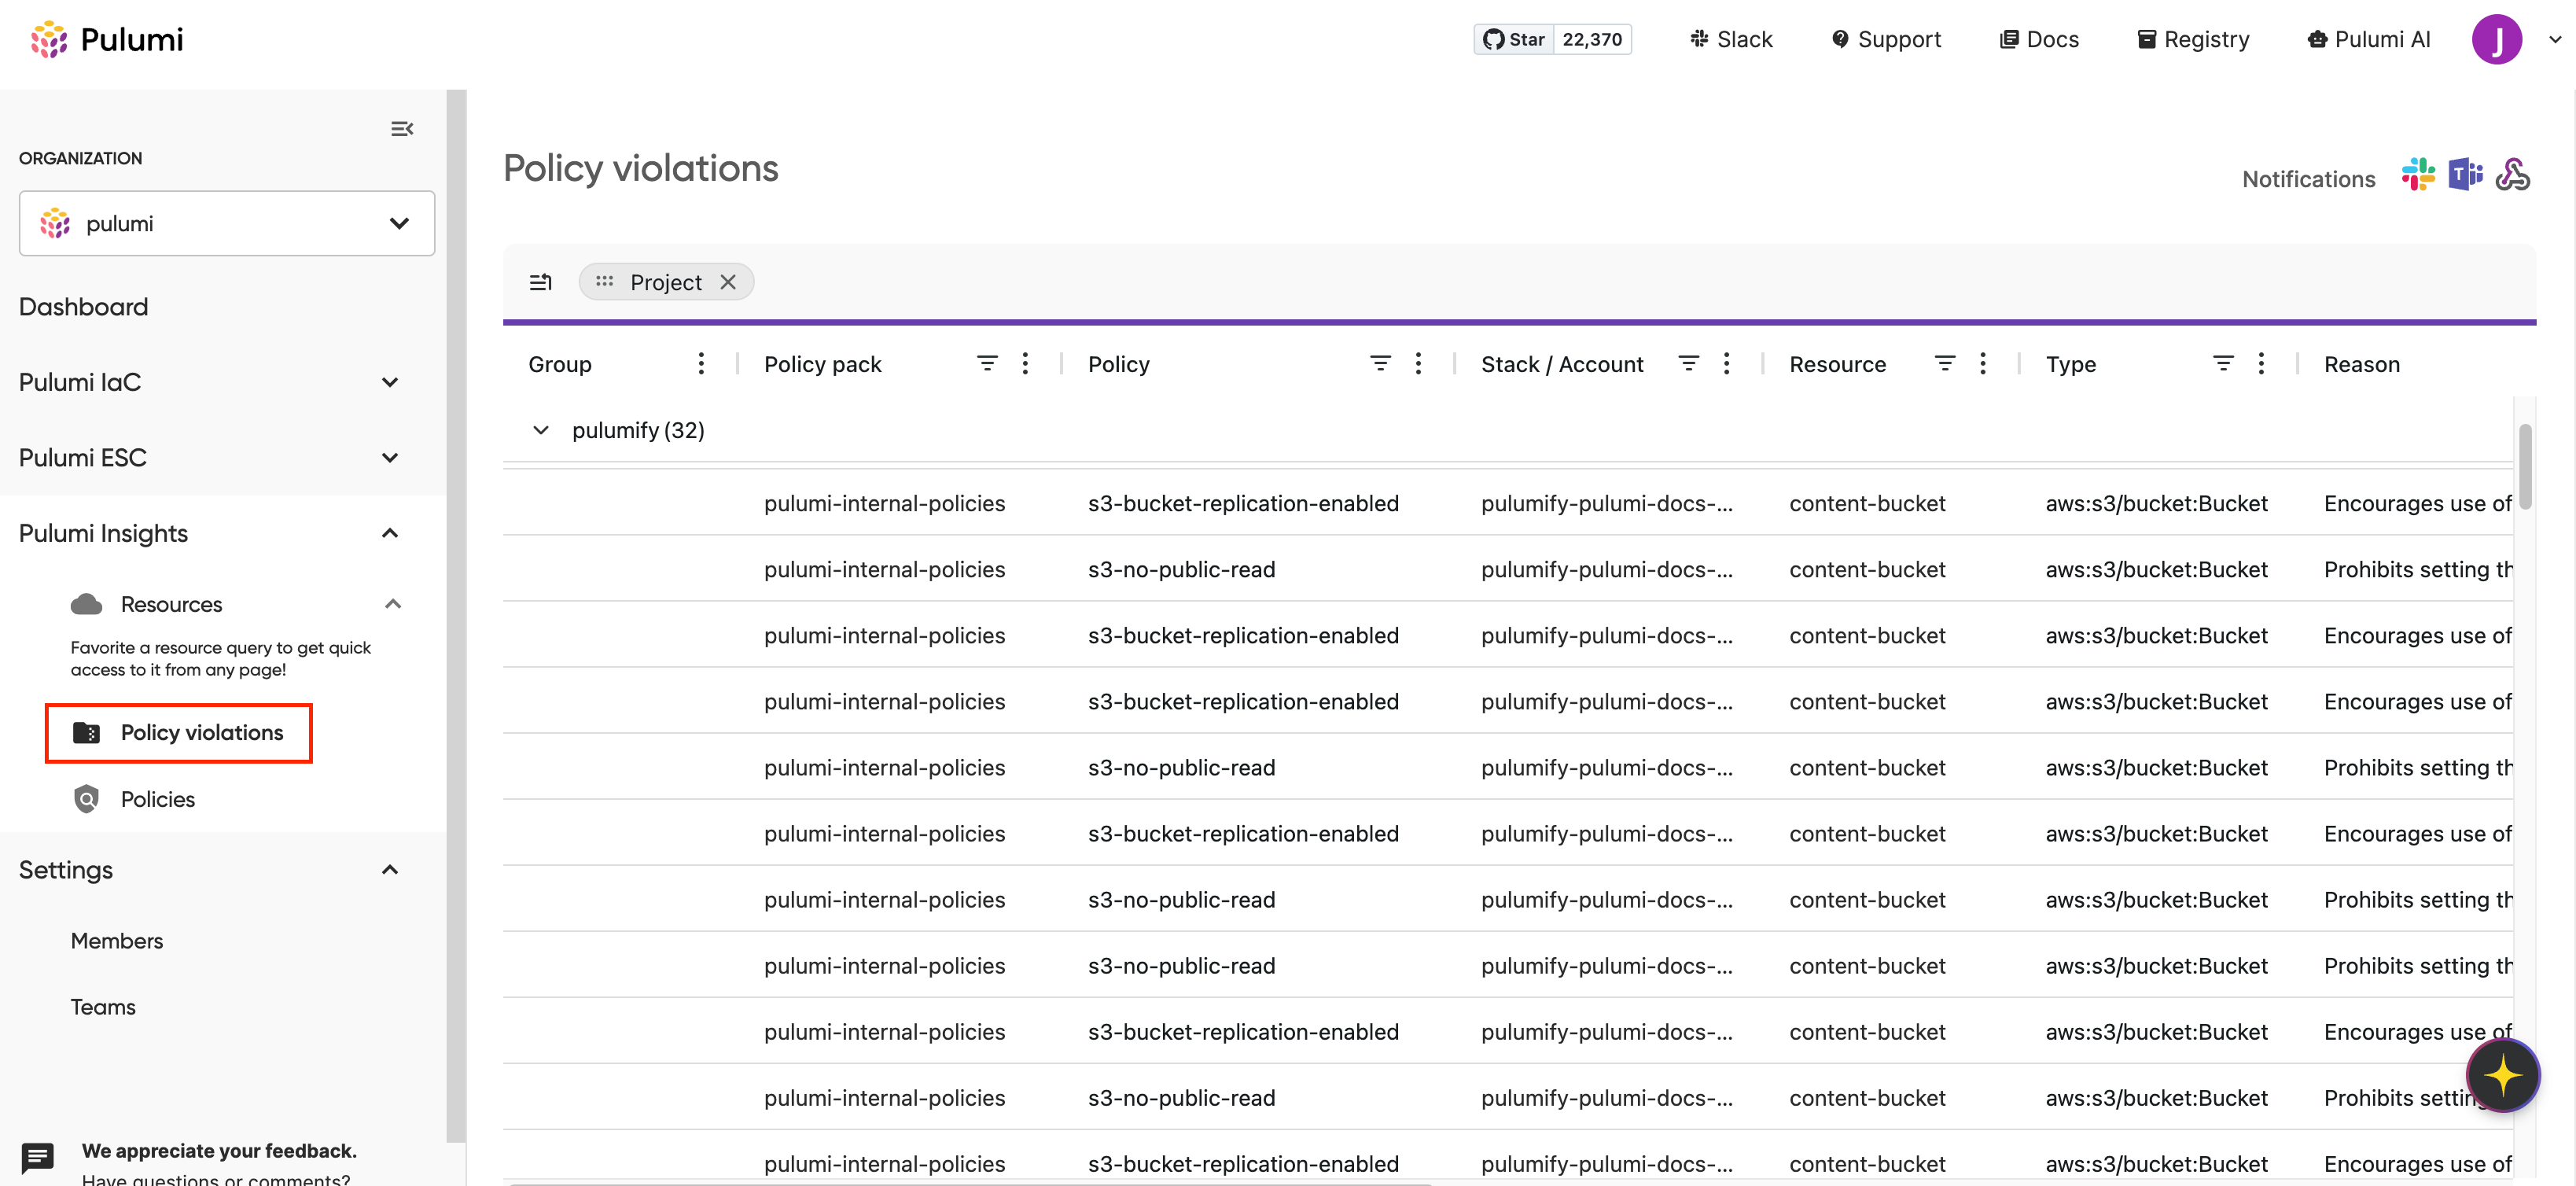Open the Support link
The image size is (2576, 1186).
1886,39
